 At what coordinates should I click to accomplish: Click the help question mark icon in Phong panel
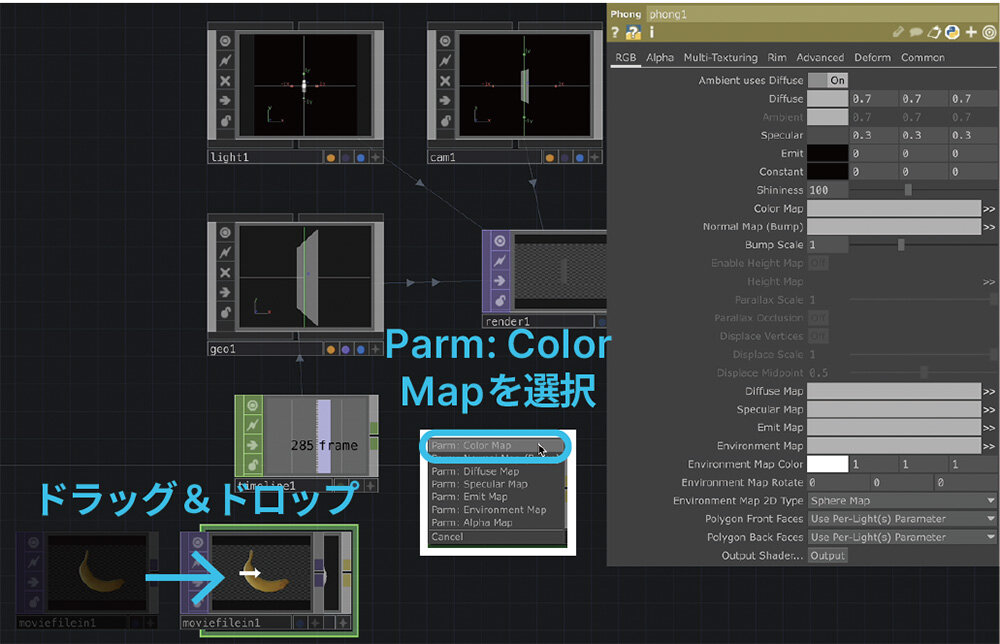point(616,33)
